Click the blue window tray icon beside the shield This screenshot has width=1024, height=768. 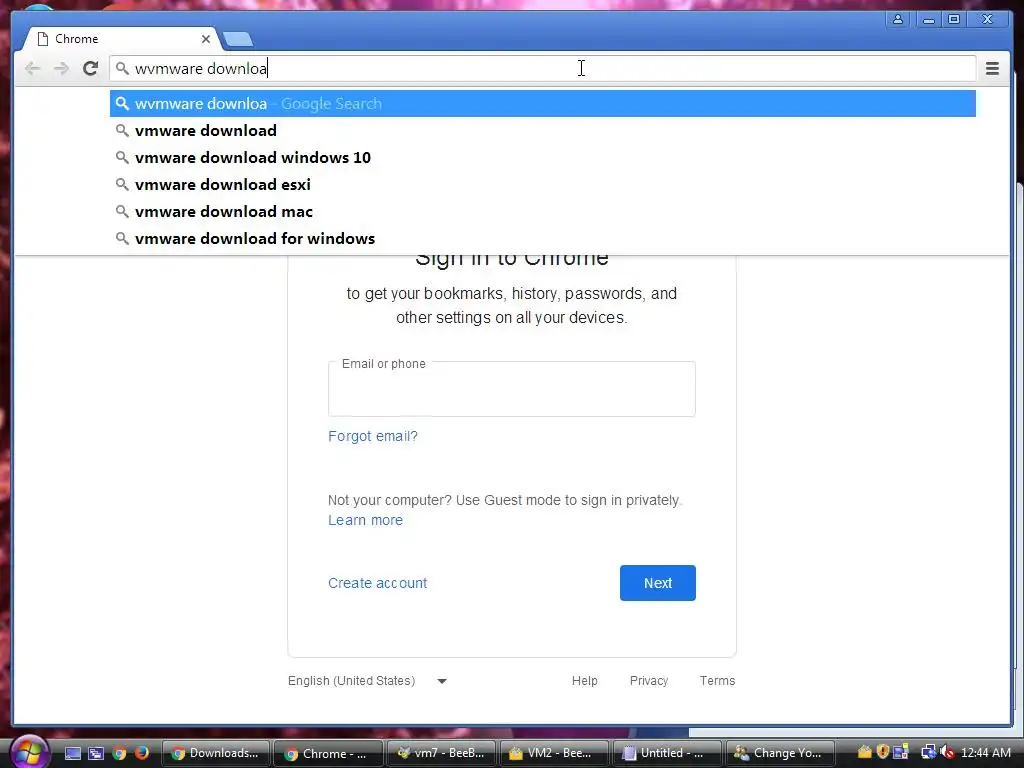pos(901,752)
